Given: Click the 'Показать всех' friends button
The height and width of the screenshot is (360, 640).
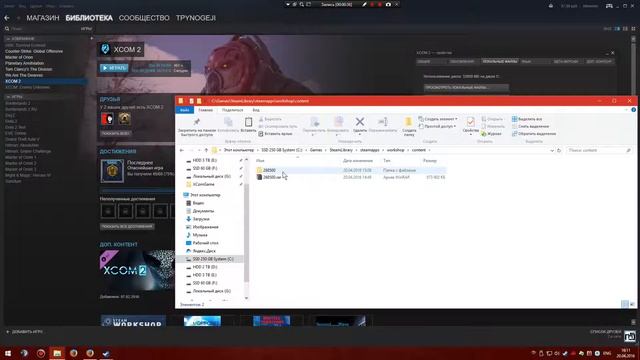Looking at the screenshot, I should coord(116,133).
